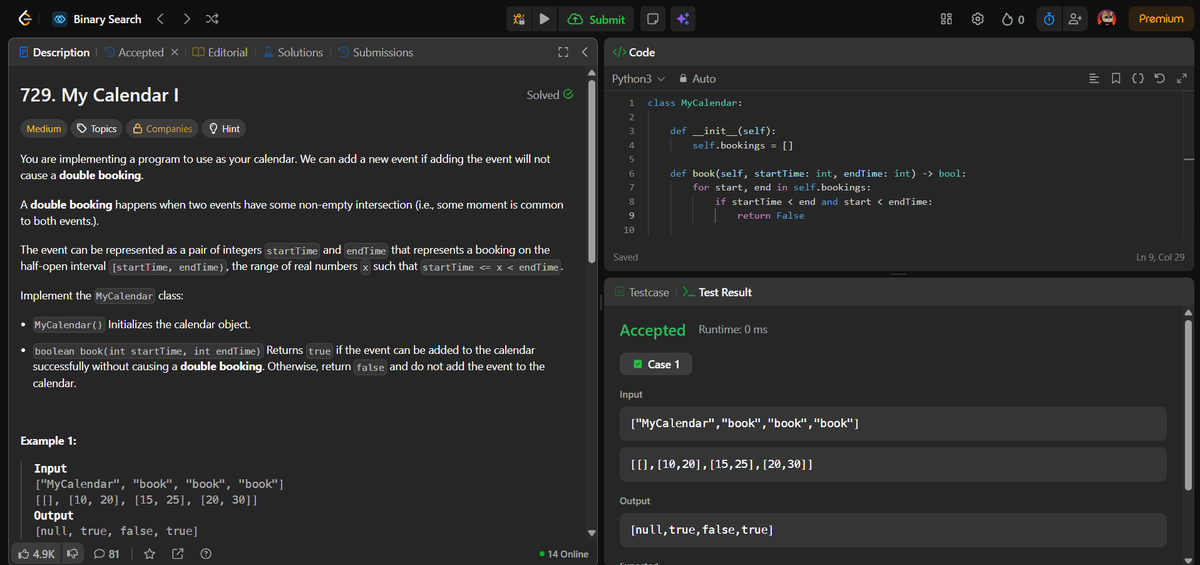Click the Medium difficulty badge
Viewport: 1200px width, 565px height.
tap(44, 128)
